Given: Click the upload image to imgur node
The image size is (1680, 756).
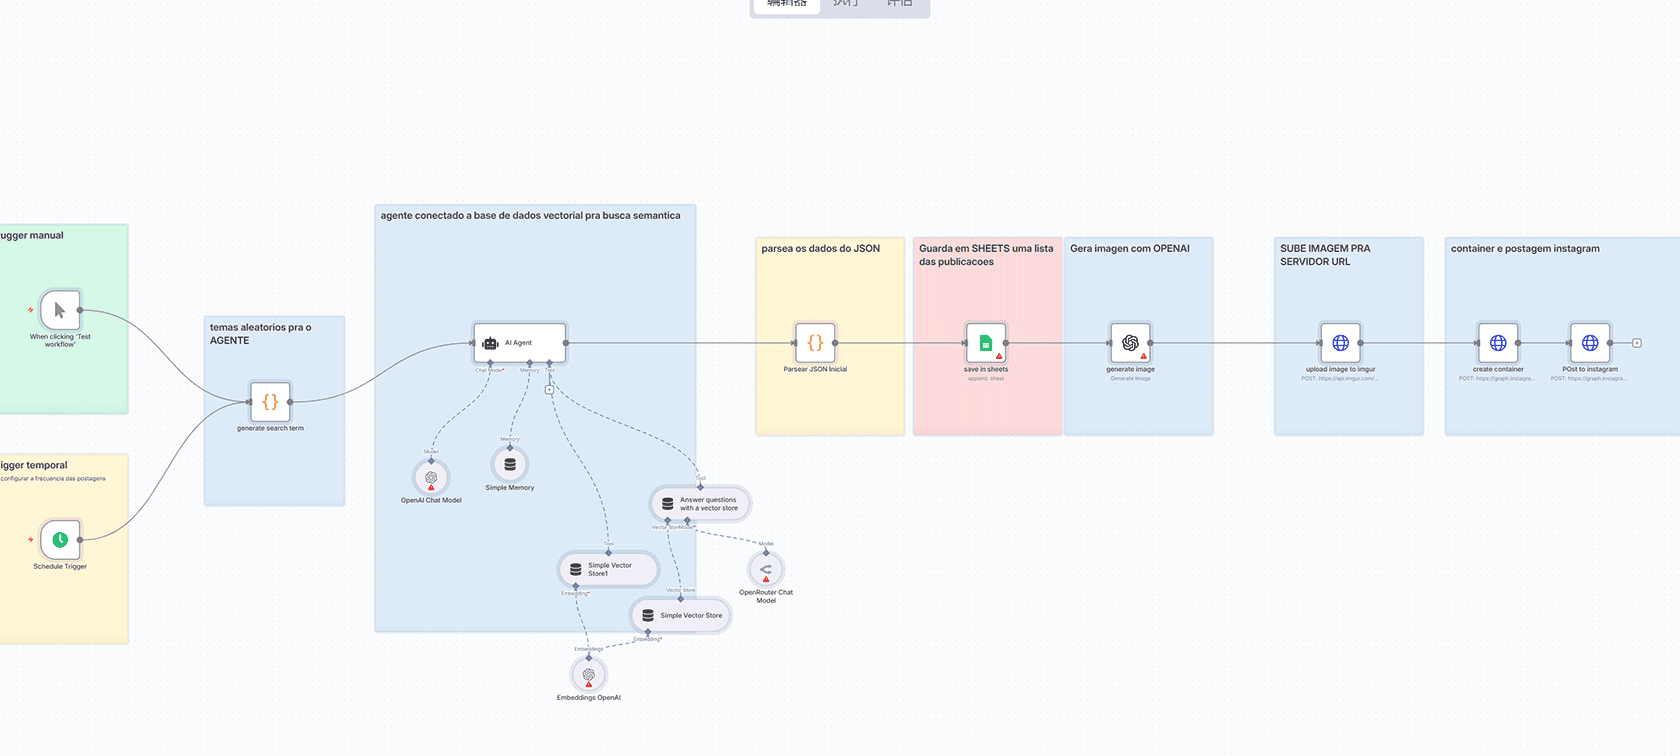Looking at the screenshot, I should (x=1340, y=343).
